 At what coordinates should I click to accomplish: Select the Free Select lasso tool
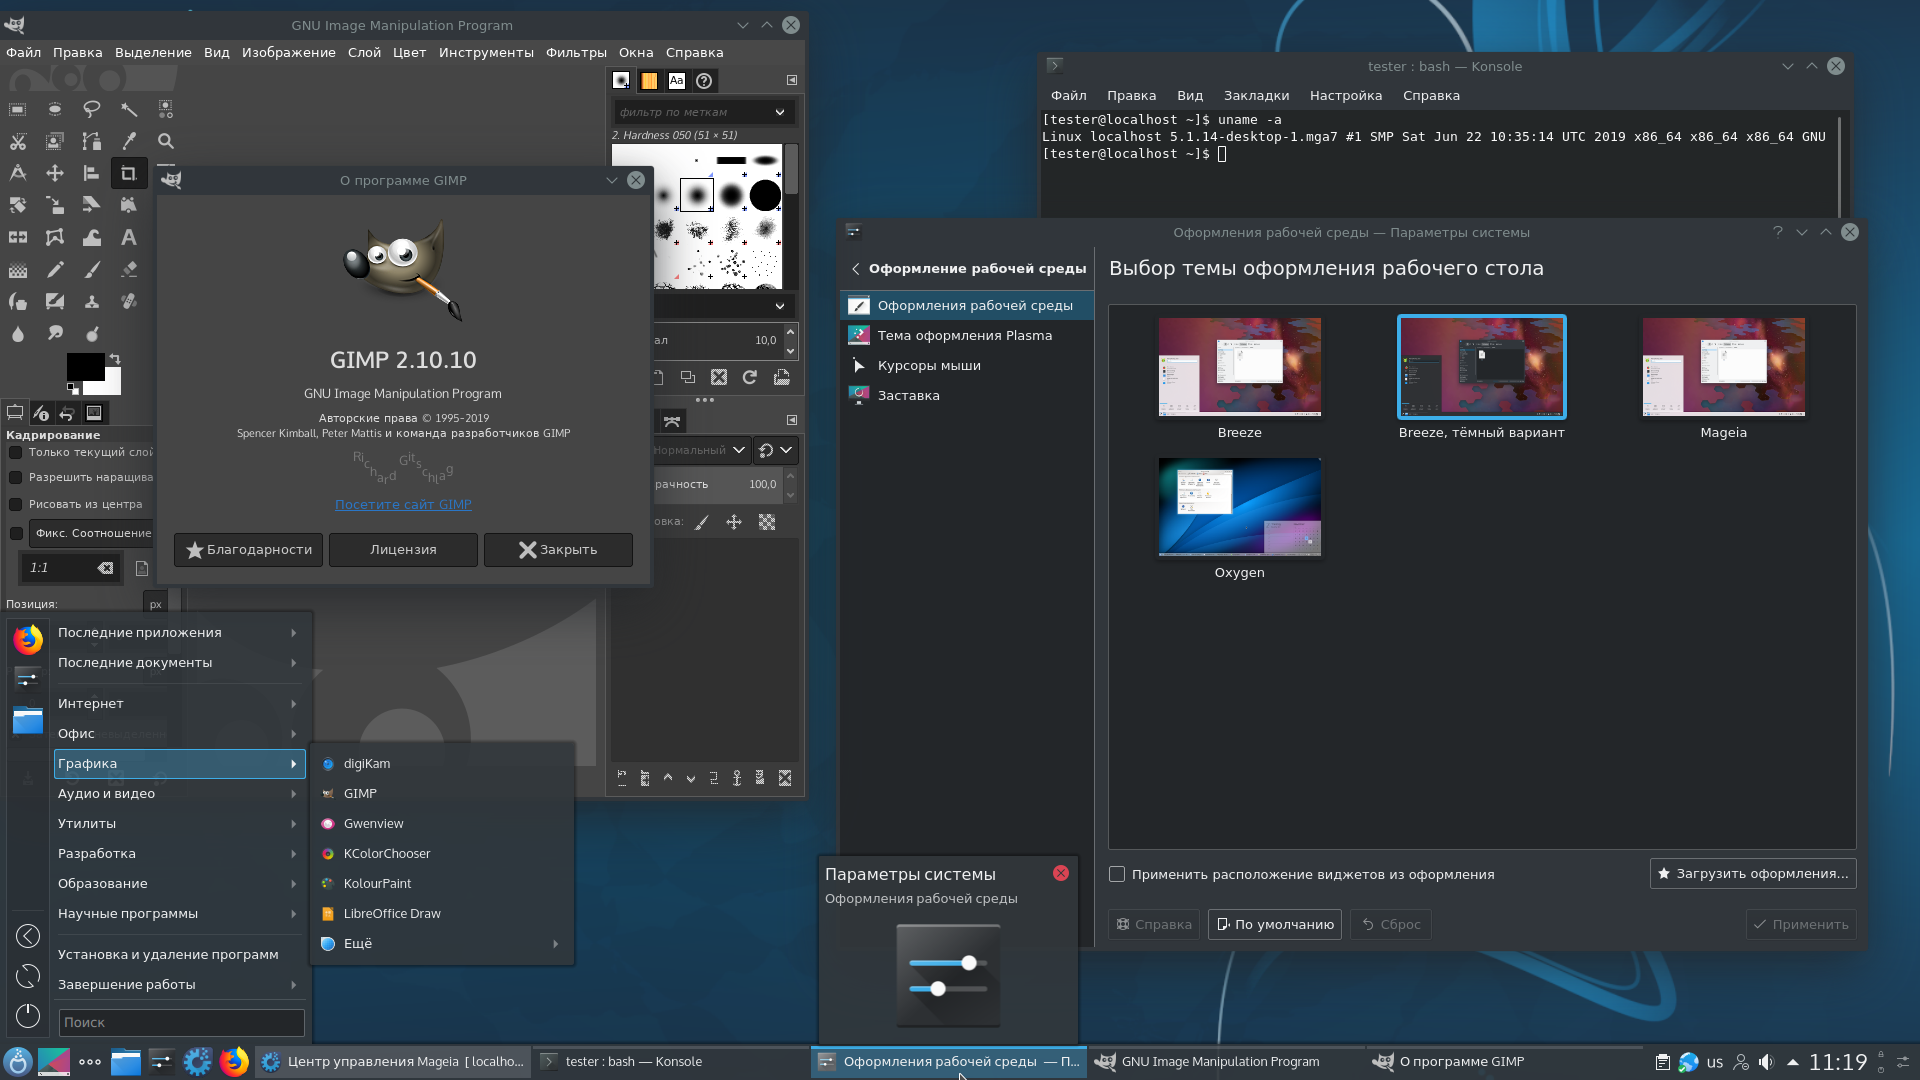pos(91,109)
